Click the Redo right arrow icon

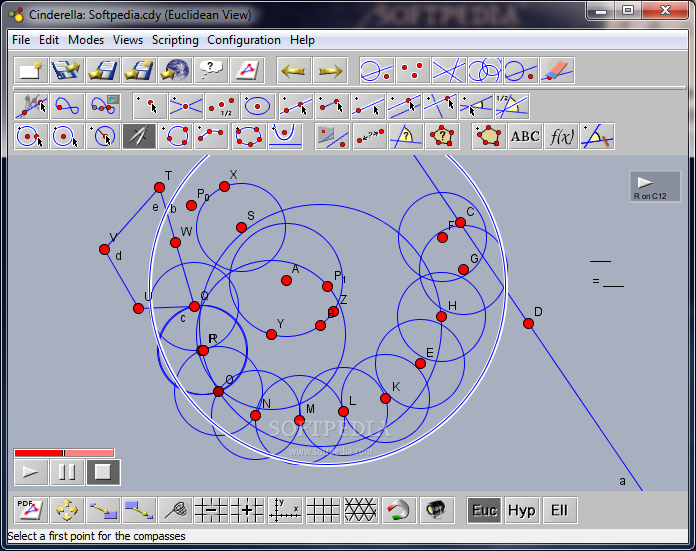330,71
